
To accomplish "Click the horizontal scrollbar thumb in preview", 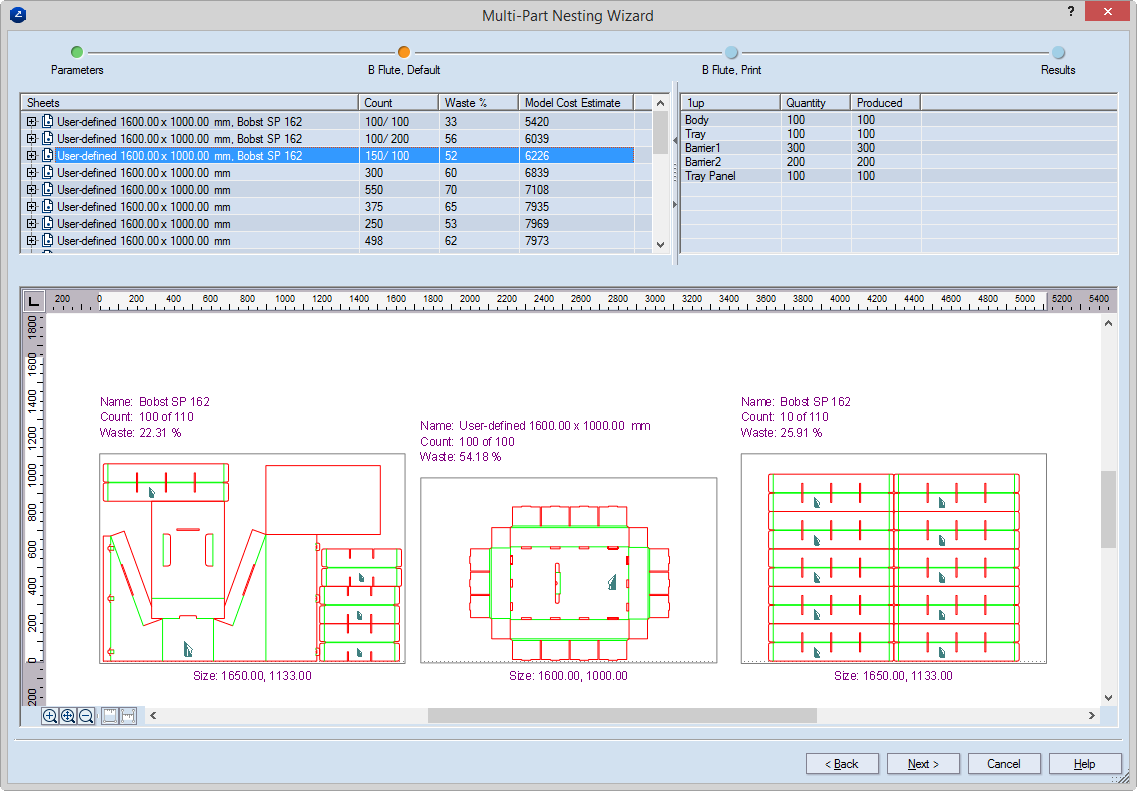I will (x=622, y=716).
